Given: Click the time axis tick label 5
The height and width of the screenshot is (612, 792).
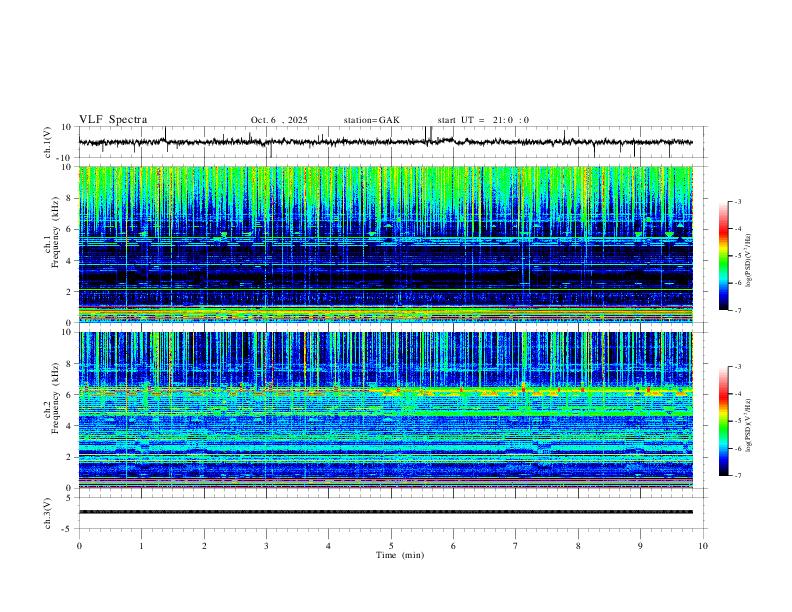Looking at the screenshot, I should (x=391, y=546).
